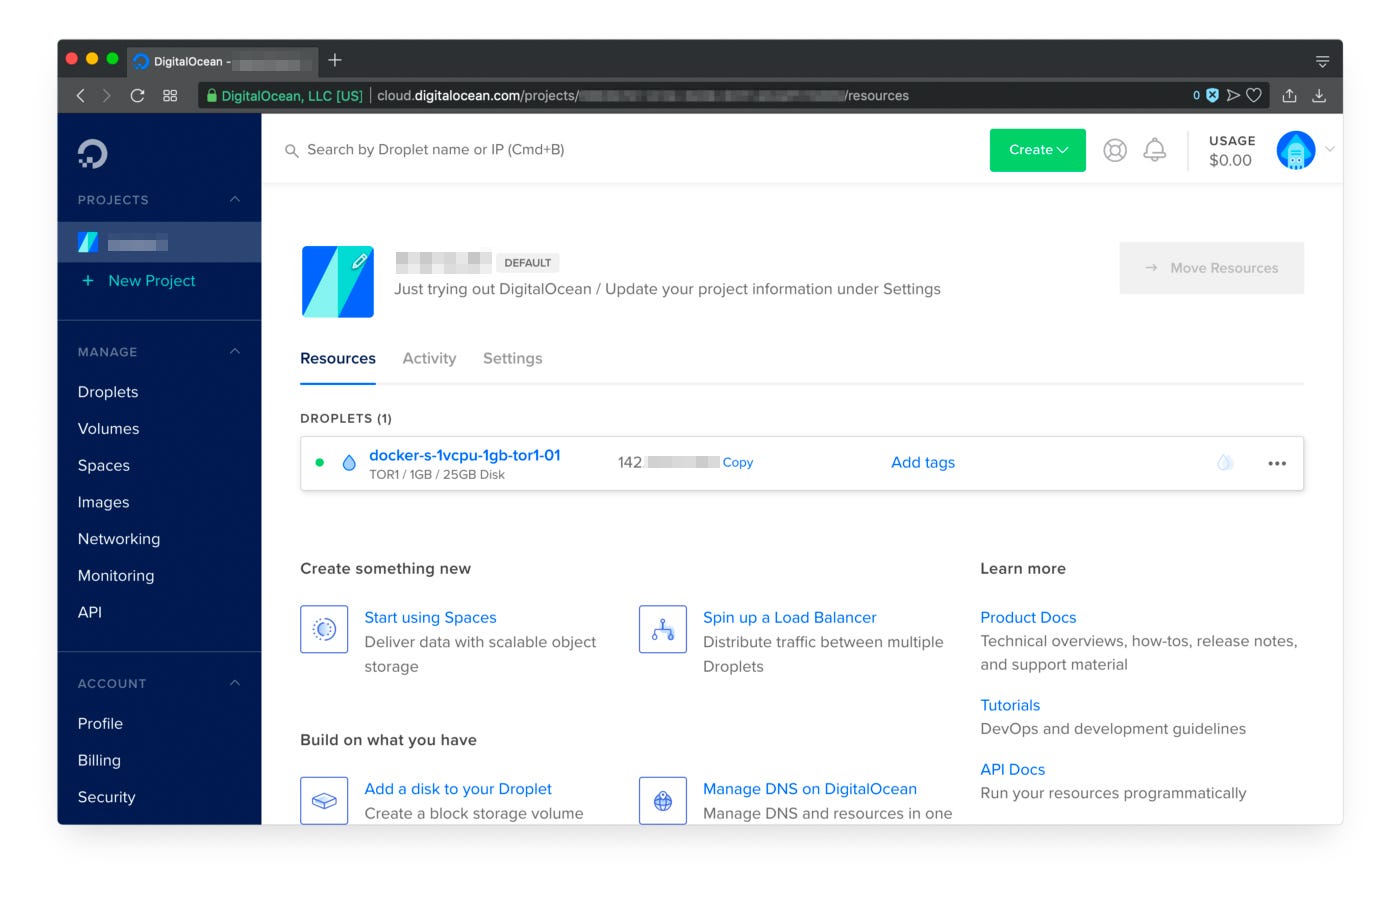Screen dimensions: 1400x900
Task: Click Add tags on the droplet
Action: [x=923, y=462]
